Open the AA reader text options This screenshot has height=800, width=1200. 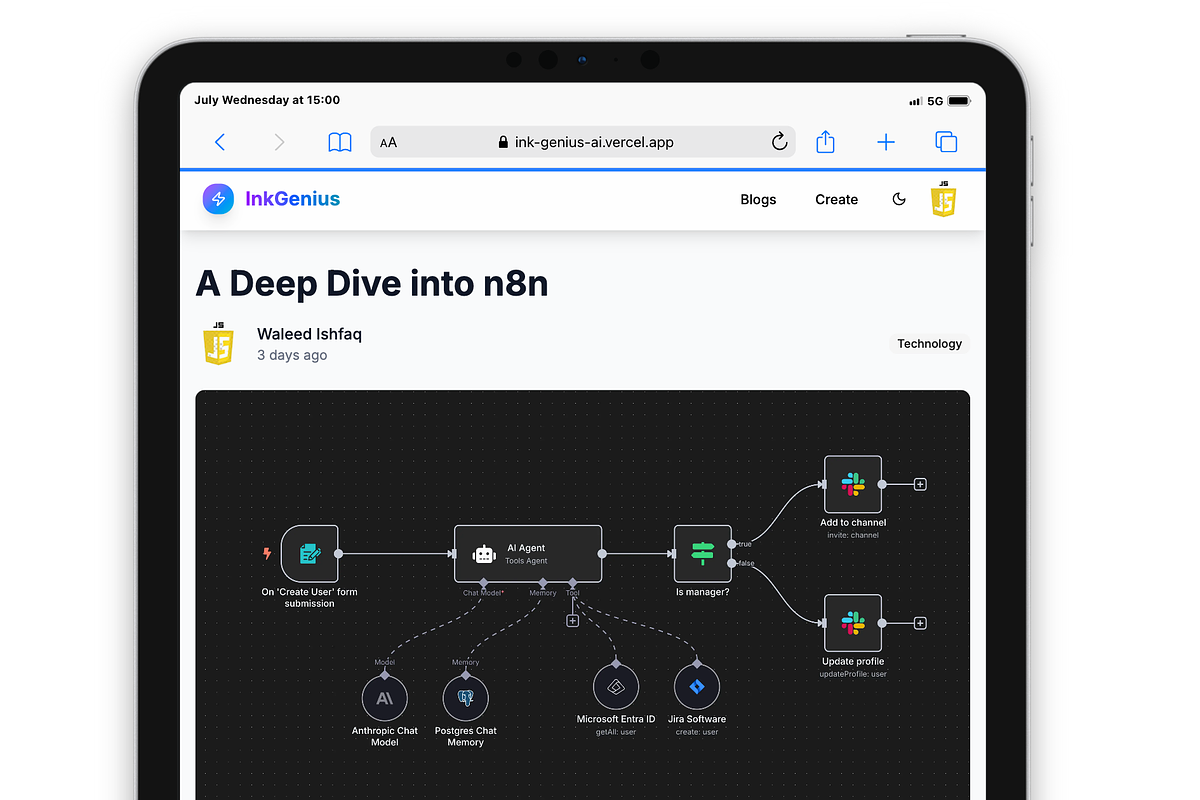(x=388, y=142)
